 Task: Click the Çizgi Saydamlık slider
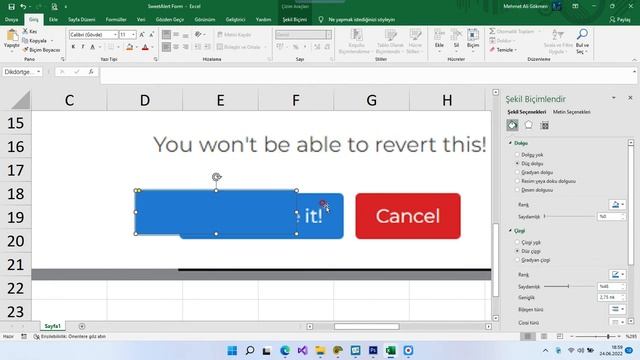pyautogui.click(x=569, y=287)
